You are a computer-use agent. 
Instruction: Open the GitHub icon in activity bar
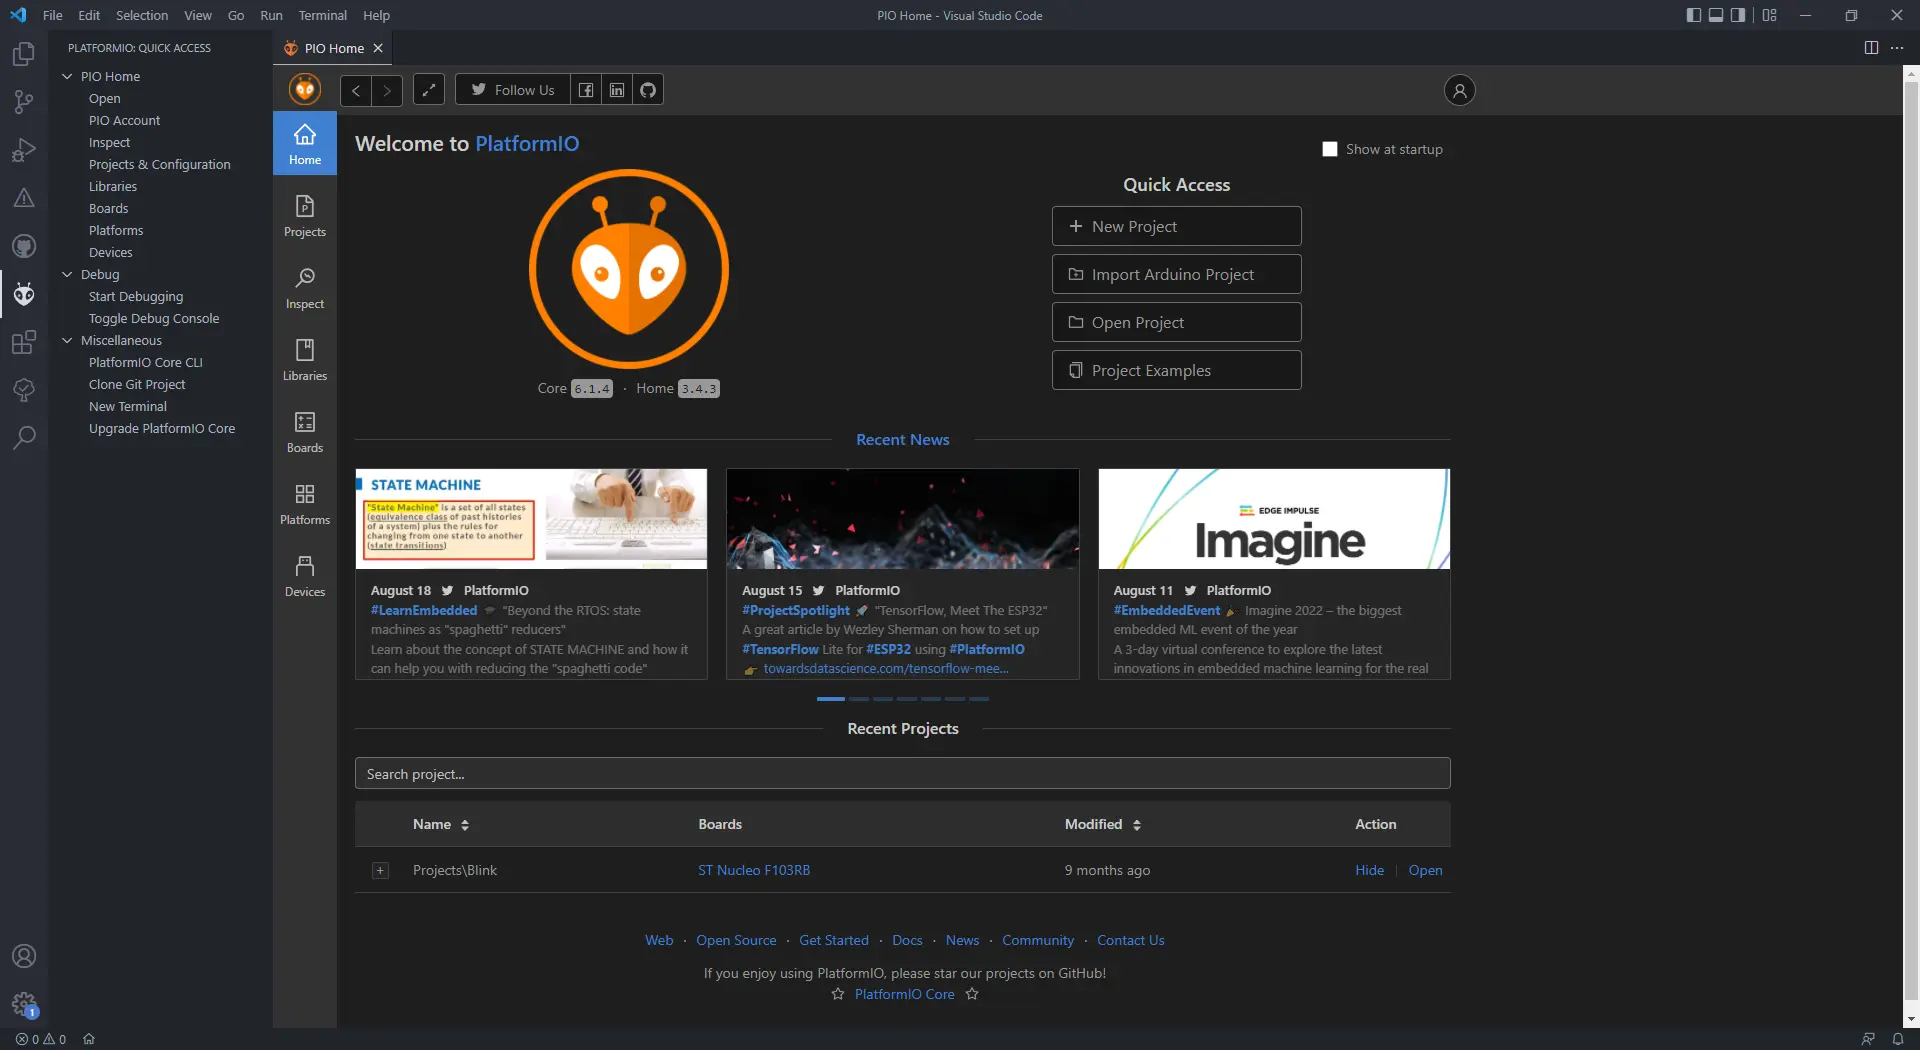pyautogui.click(x=24, y=246)
